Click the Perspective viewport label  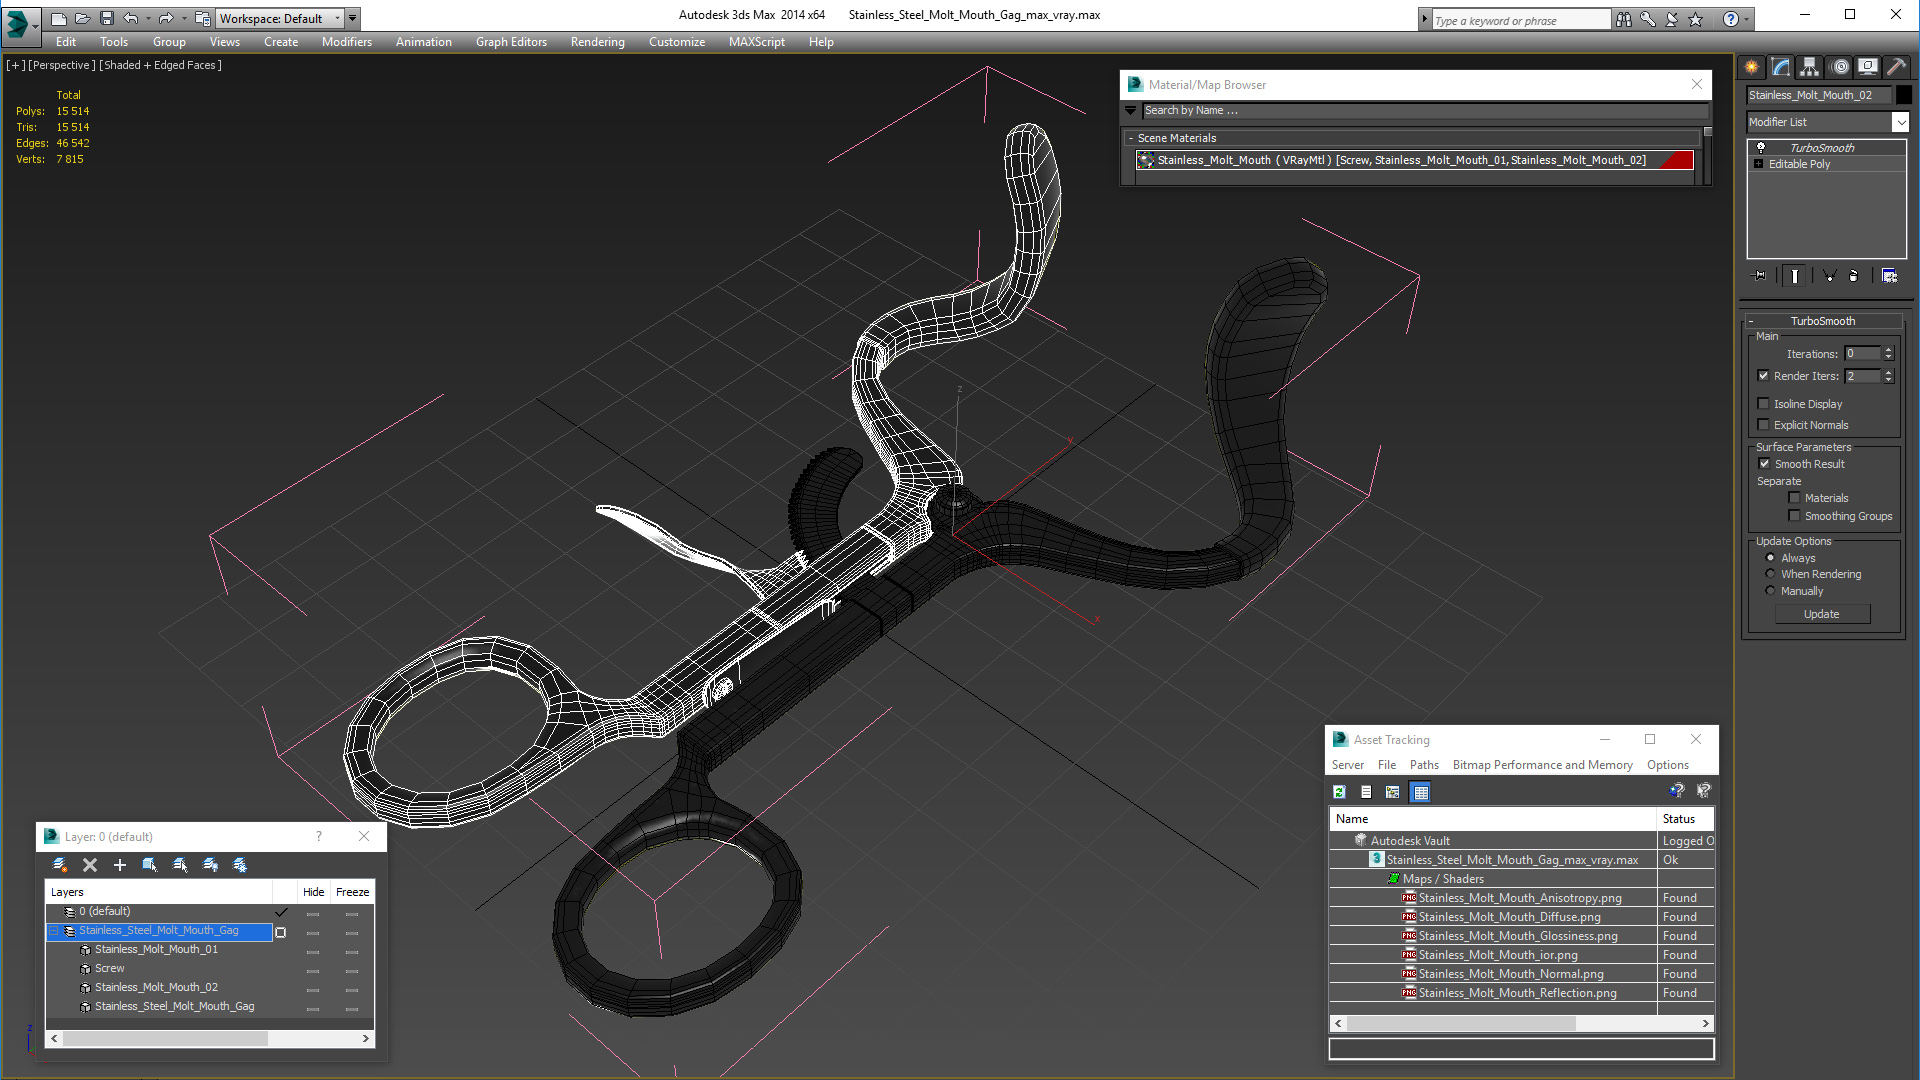[62, 65]
